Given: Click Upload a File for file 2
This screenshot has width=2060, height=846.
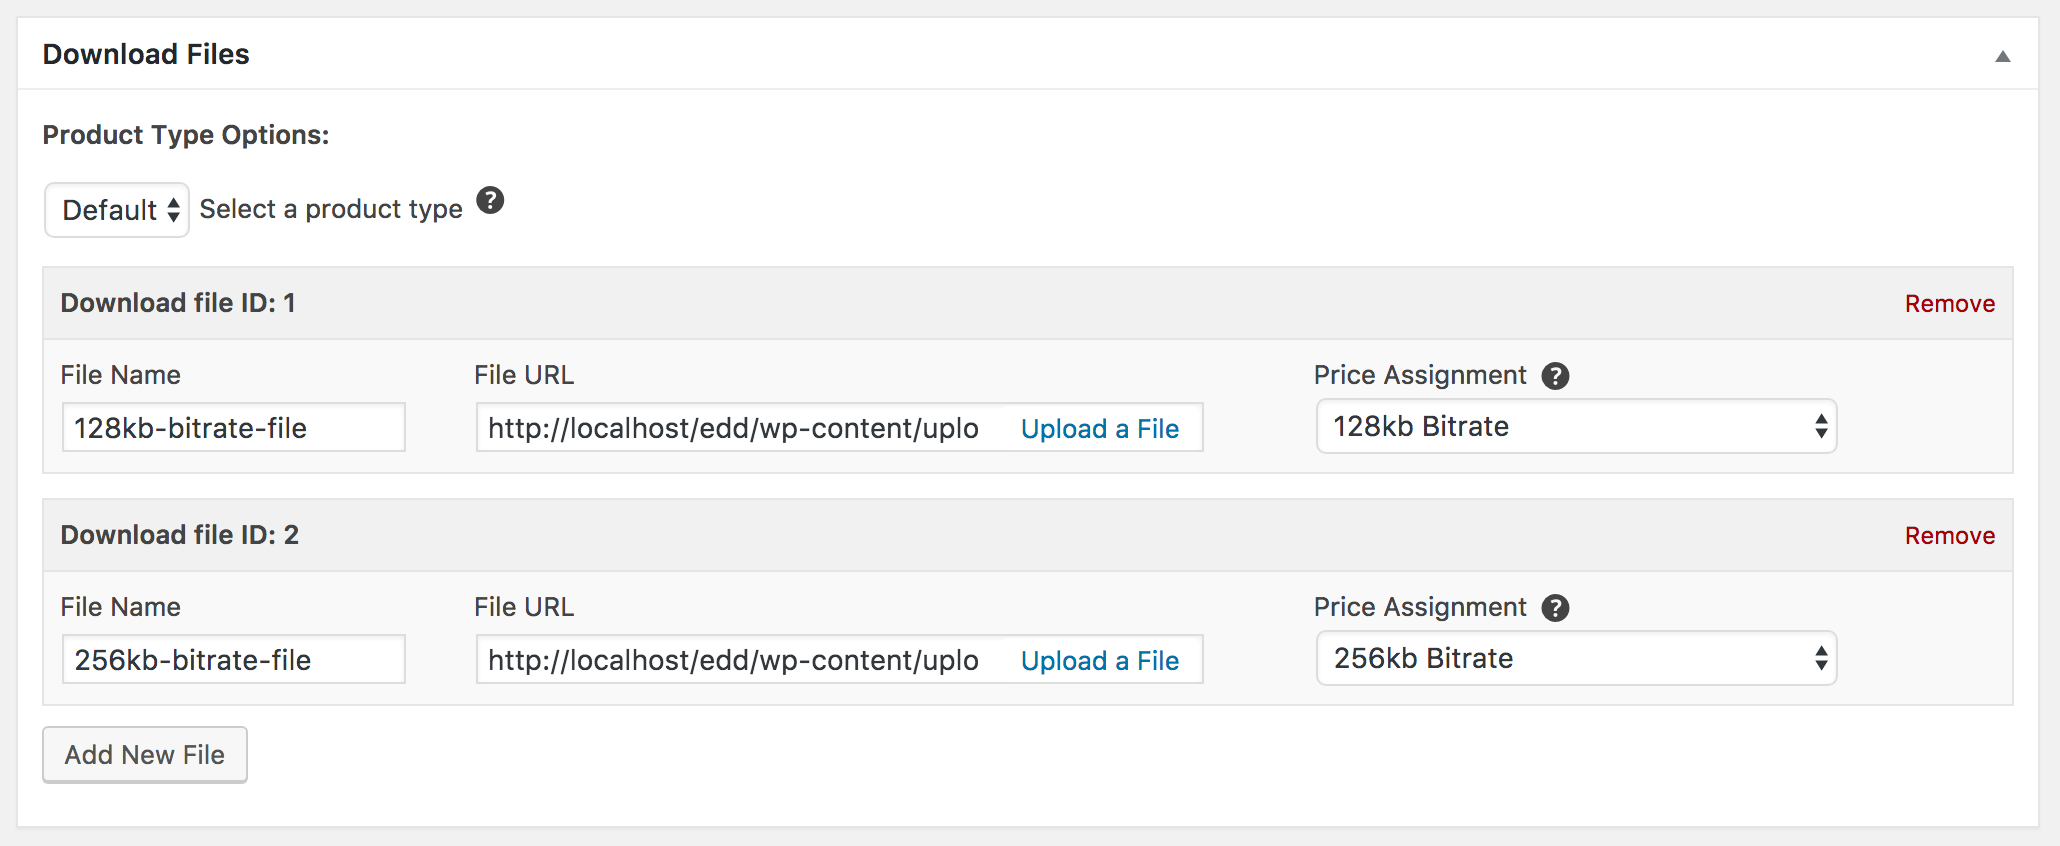Looking at the screenshot, I should [1099, 661].
